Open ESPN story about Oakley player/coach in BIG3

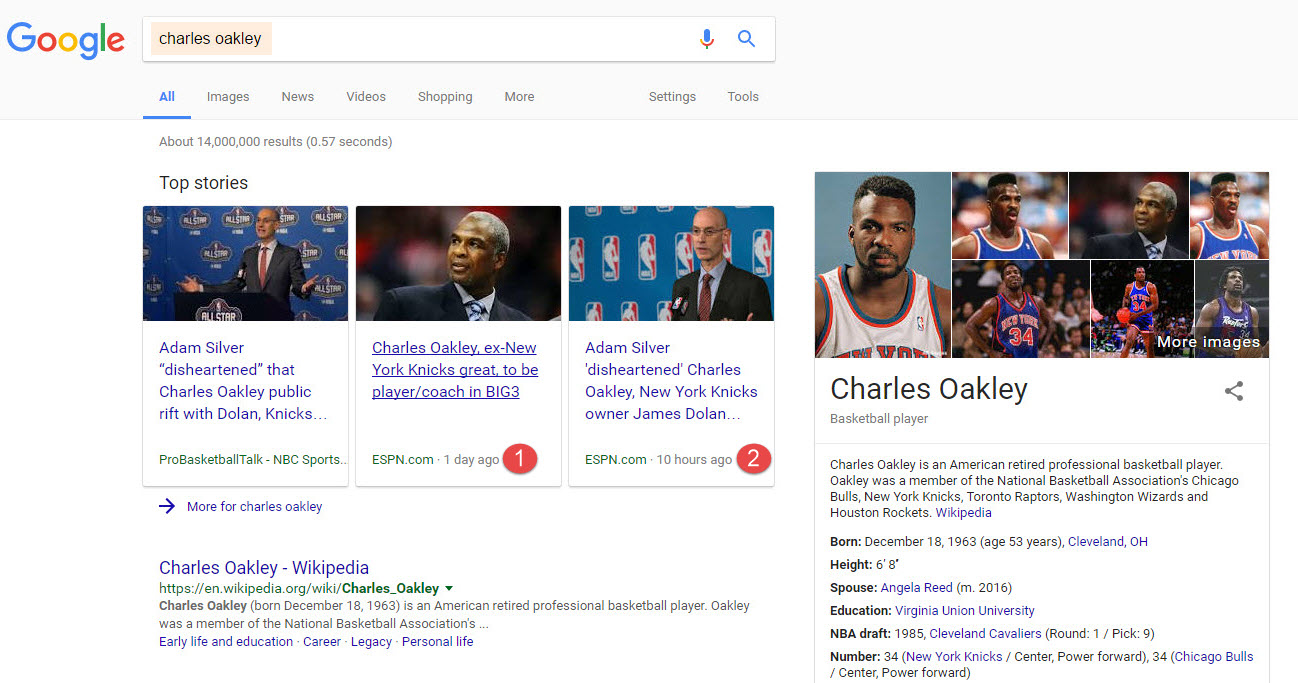[x=455, y=370]
